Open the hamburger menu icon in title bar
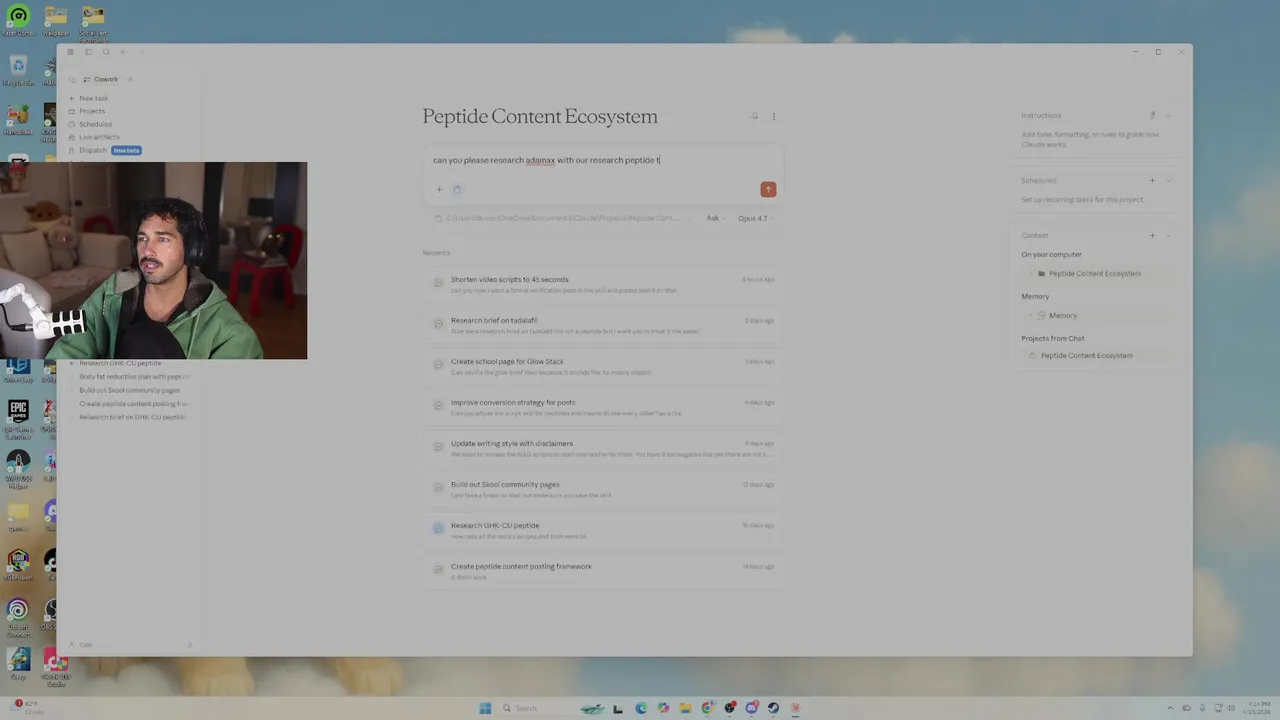Screen dimensions: 1280x720 pos(70,52)
